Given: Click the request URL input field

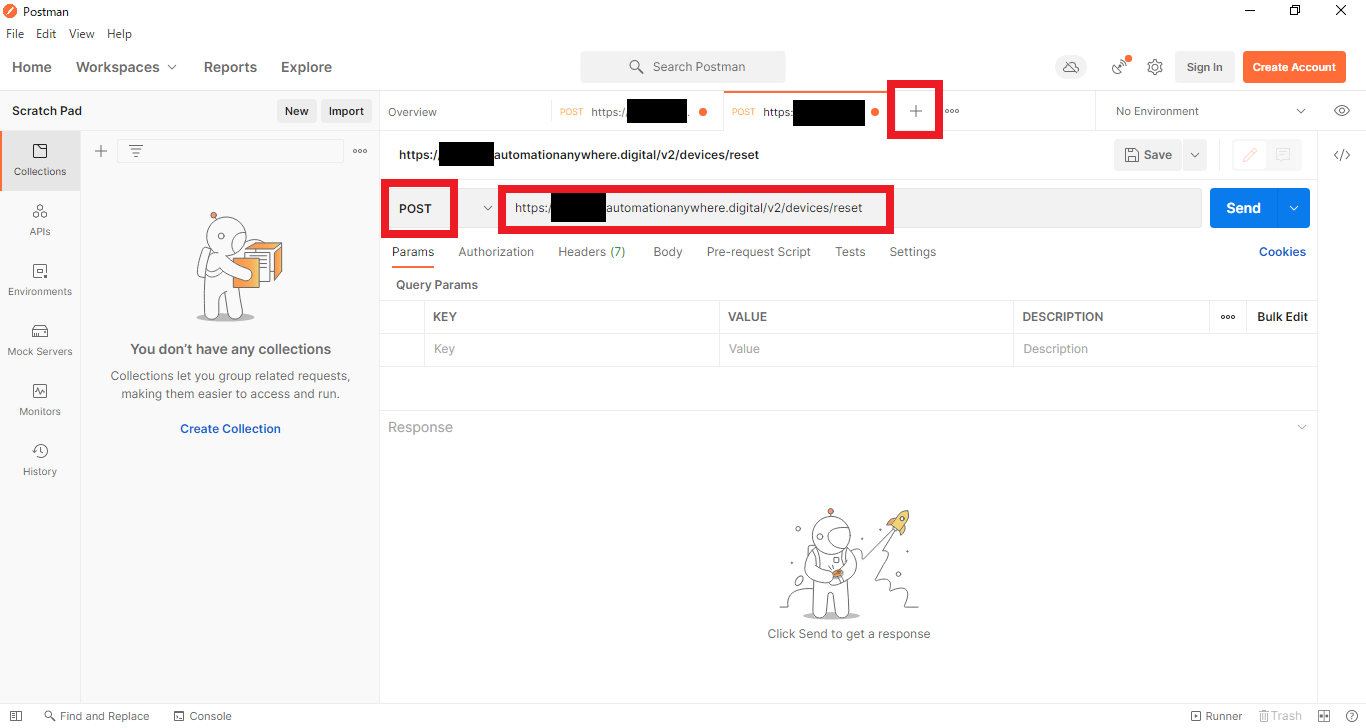Looking at the screenshot, I should 852,208.
